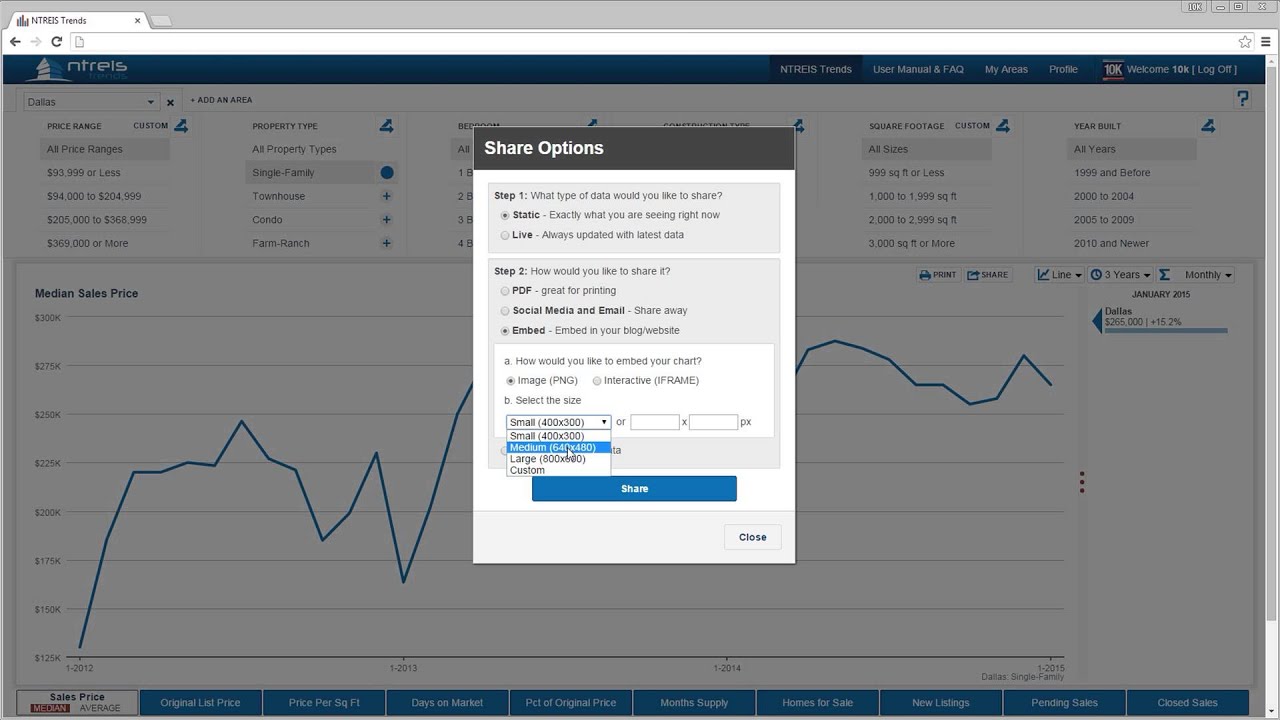This screenshot has height=720, width=1280.
Task: Choose the PDF sharing radio option
Action: pyautogui.click(x=505, y=291)
